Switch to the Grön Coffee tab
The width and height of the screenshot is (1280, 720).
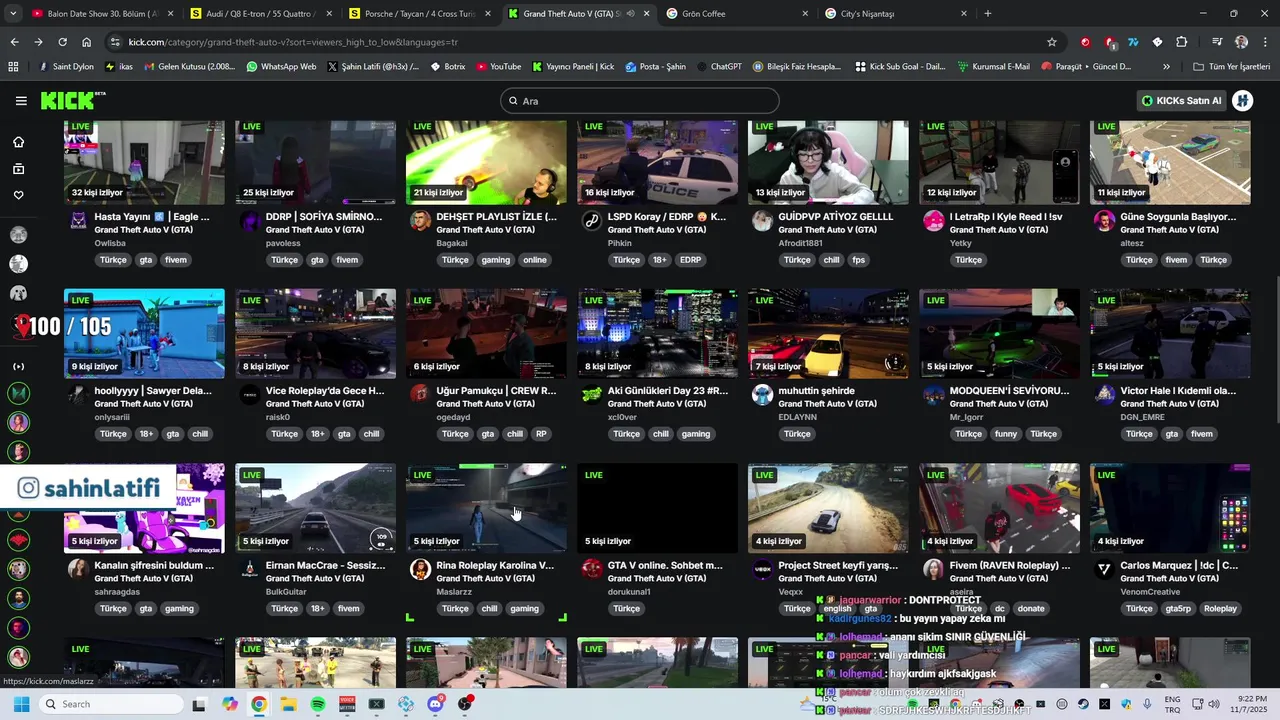click(x=738, y=14)
